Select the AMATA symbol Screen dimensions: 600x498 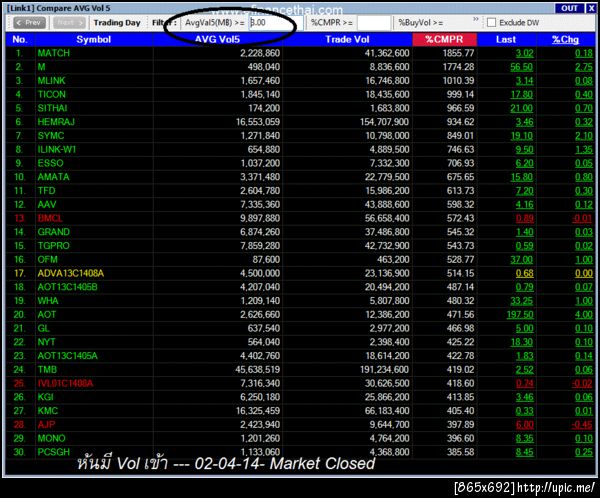pyautogui.click(x=53, y=177)
